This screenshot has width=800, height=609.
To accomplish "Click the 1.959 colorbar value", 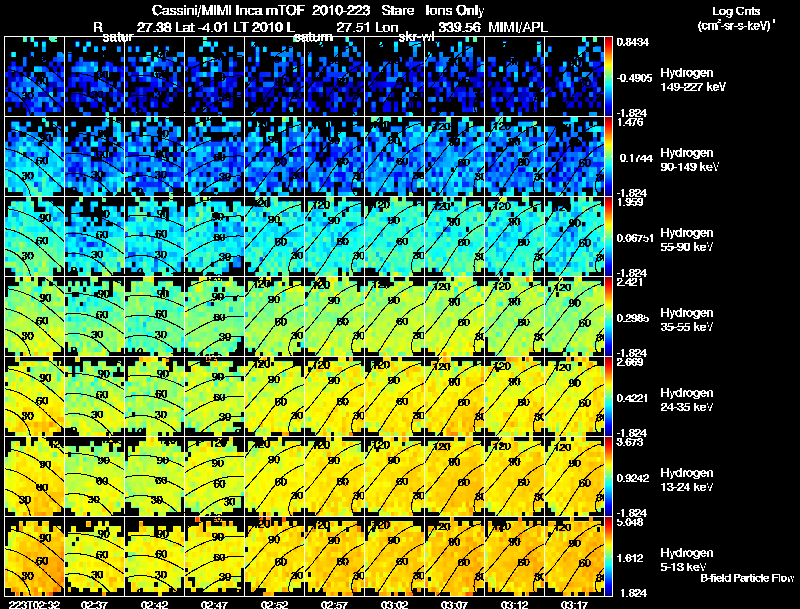I will (631, 202).
